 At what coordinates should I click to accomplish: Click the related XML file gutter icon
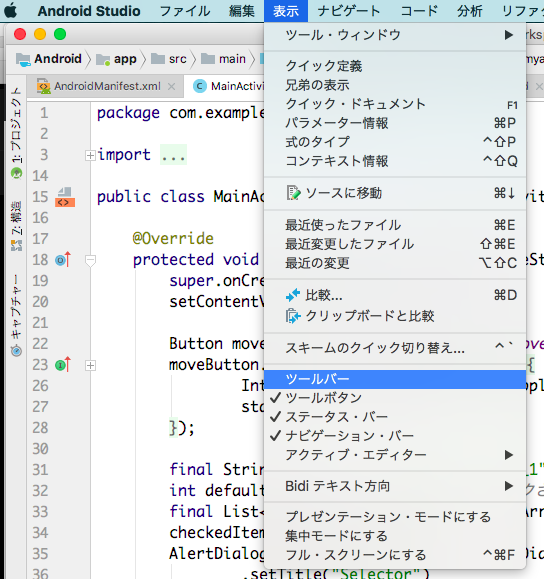click(x=65, y=197)
